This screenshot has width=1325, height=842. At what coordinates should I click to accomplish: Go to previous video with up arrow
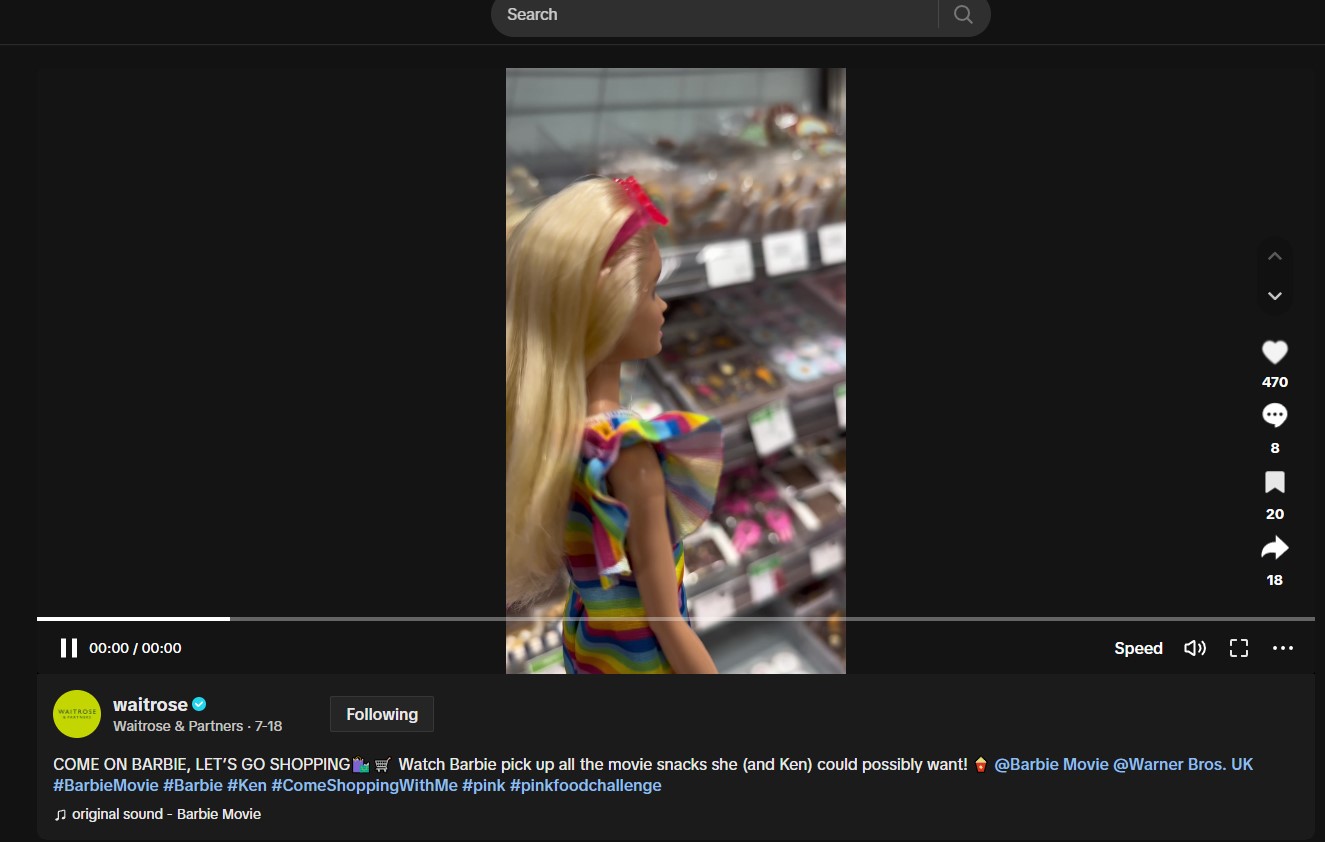pos(1275,256)
